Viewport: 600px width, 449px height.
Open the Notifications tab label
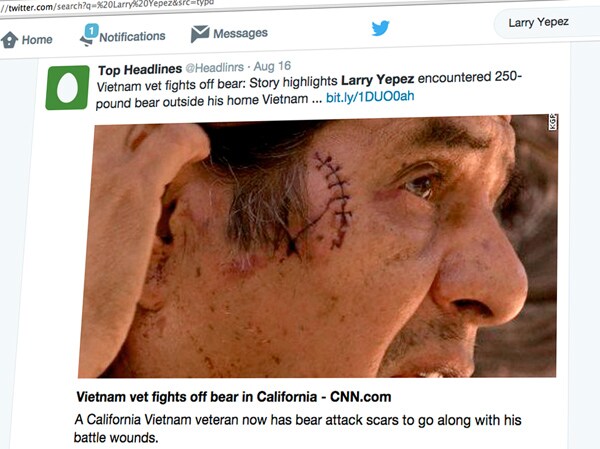(x=132, y=37)
